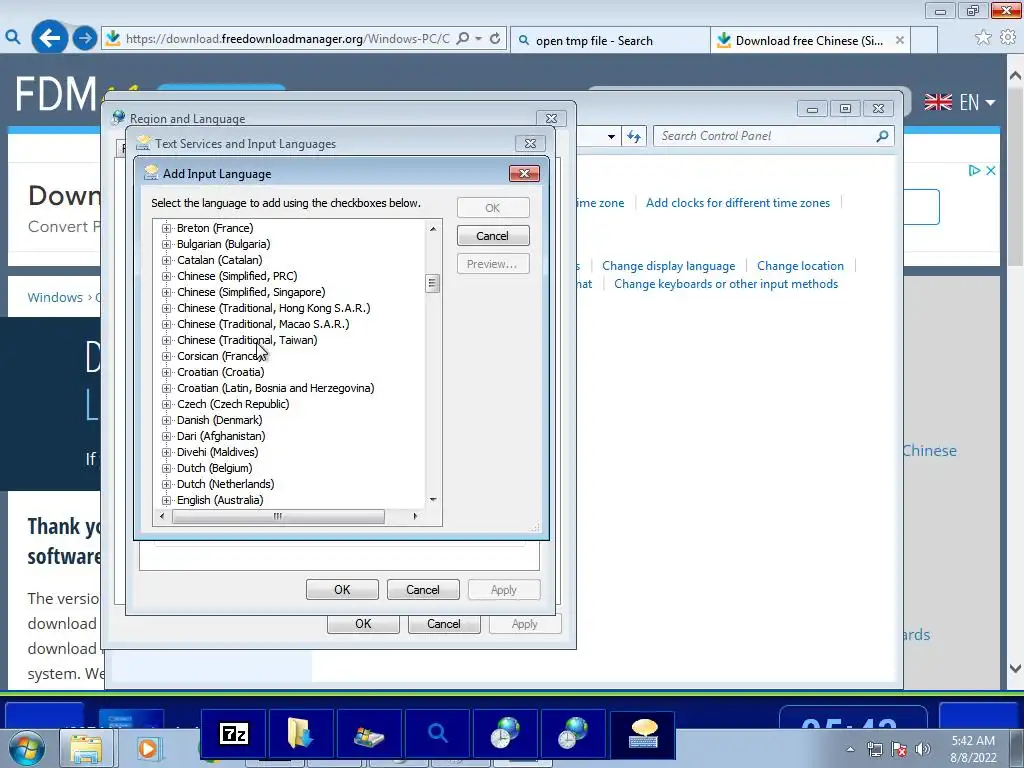Click the ad close X icon
1024x768 pixels.
tap(991, 170)
